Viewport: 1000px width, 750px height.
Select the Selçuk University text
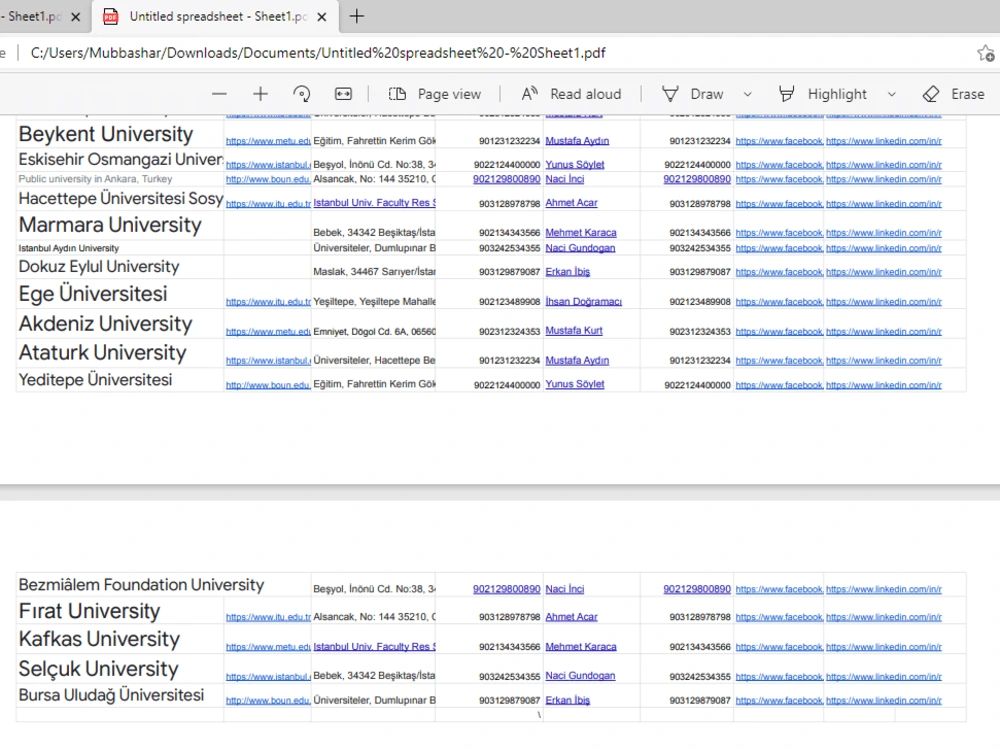tap(99, 668)
